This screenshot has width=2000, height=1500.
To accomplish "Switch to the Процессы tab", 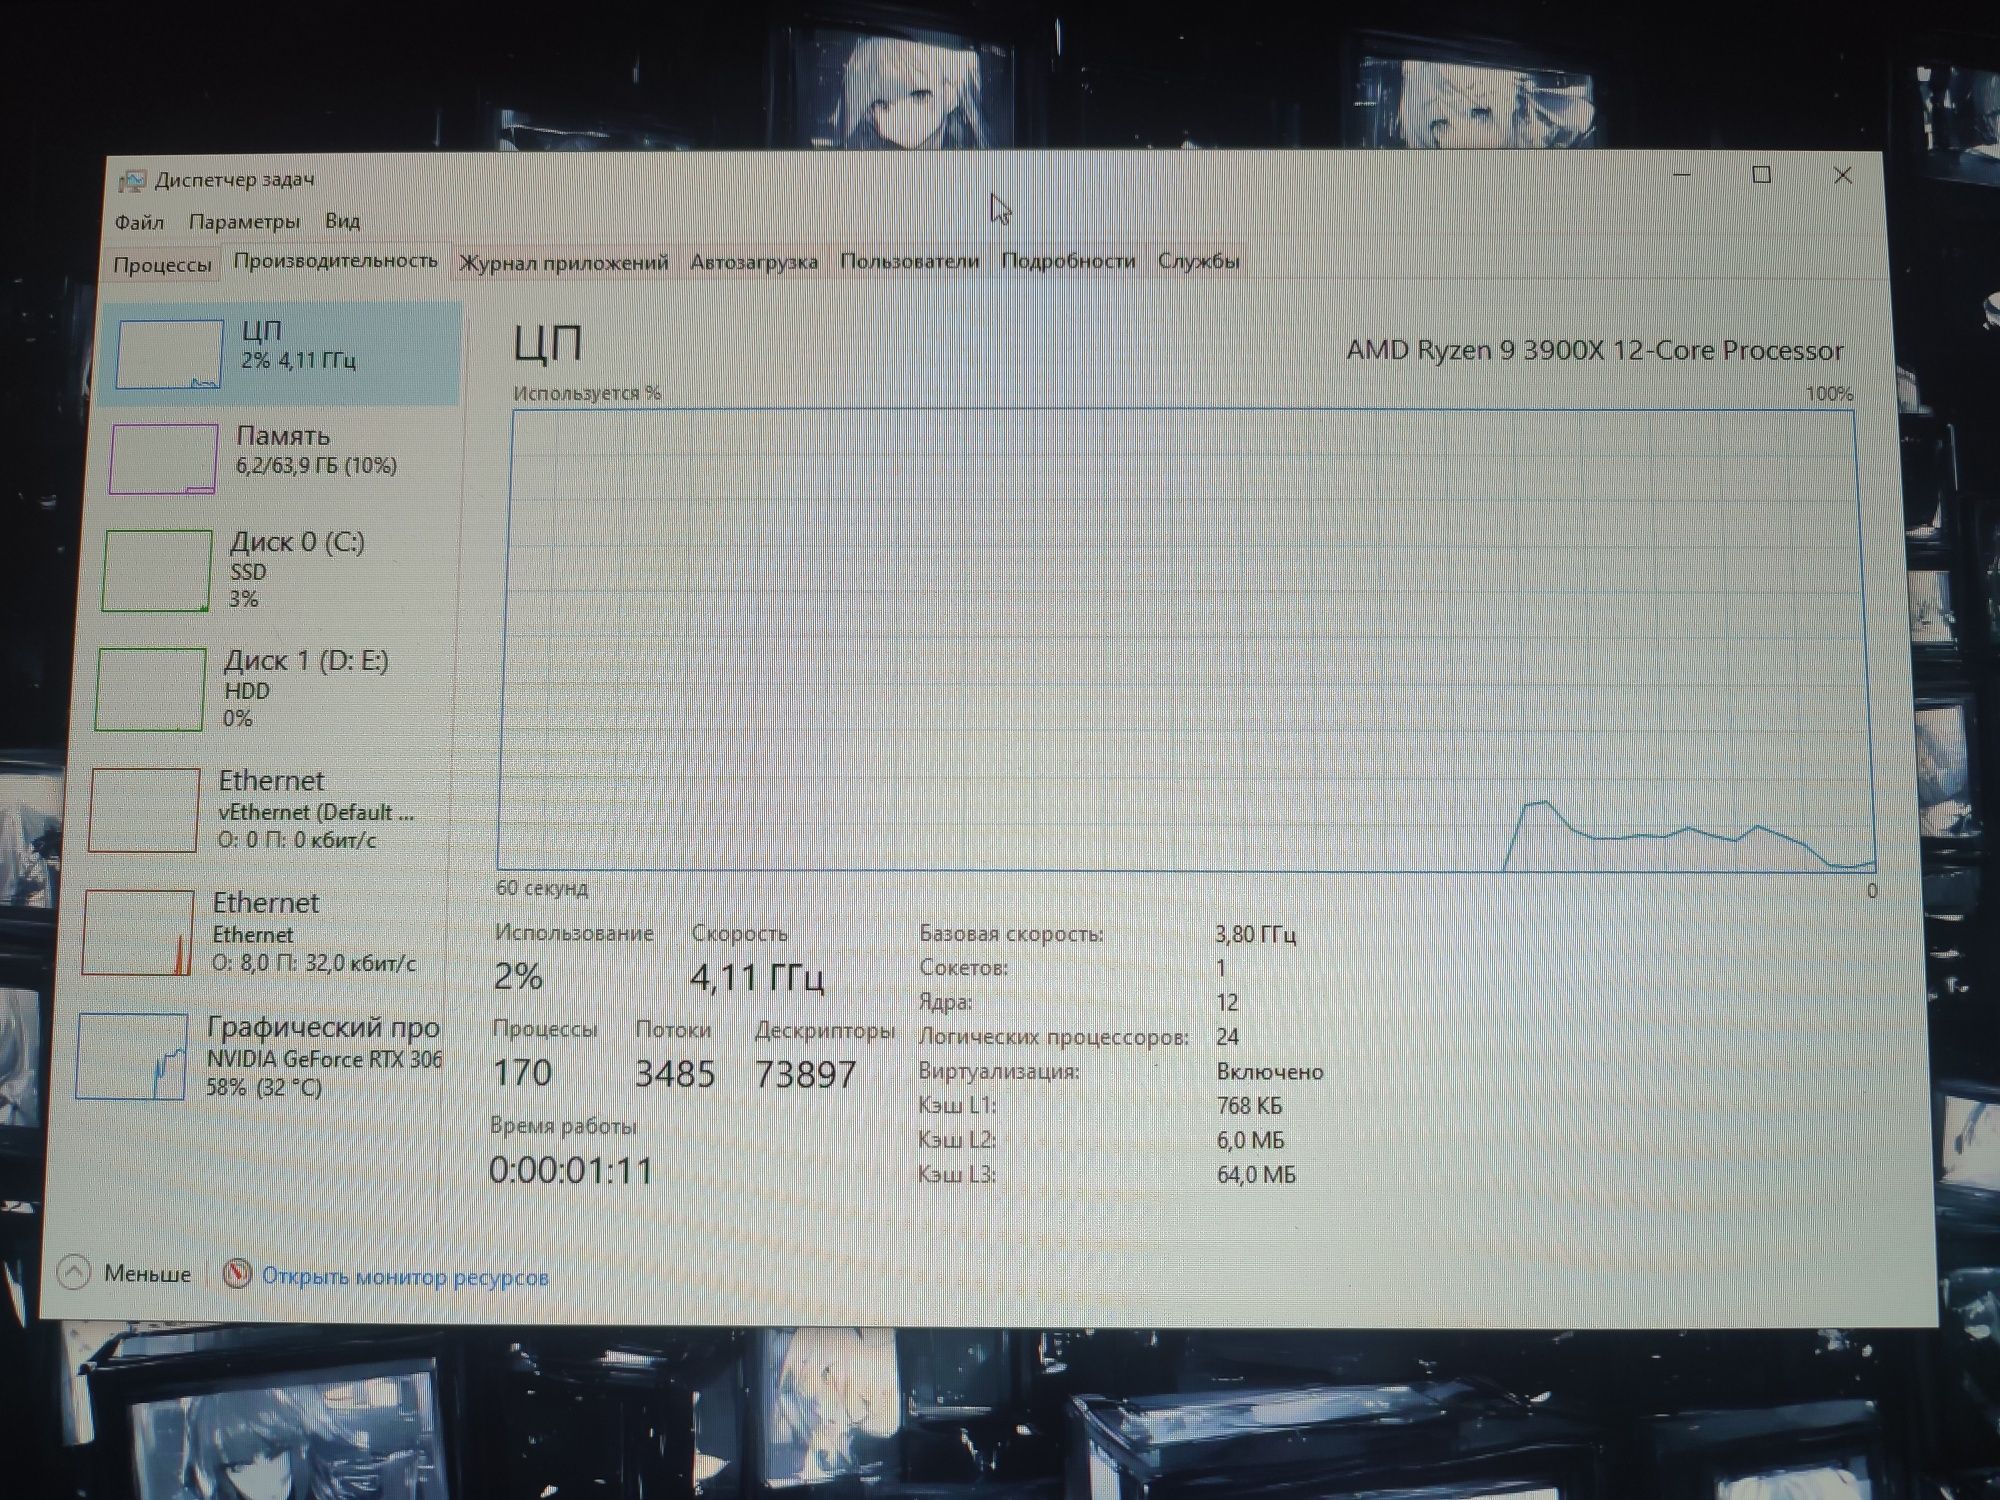I will click(162, 265).
